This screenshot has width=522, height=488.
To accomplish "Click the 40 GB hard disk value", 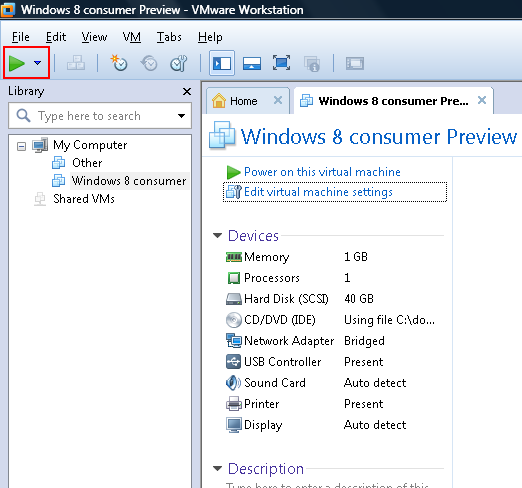I will point(359,299).
